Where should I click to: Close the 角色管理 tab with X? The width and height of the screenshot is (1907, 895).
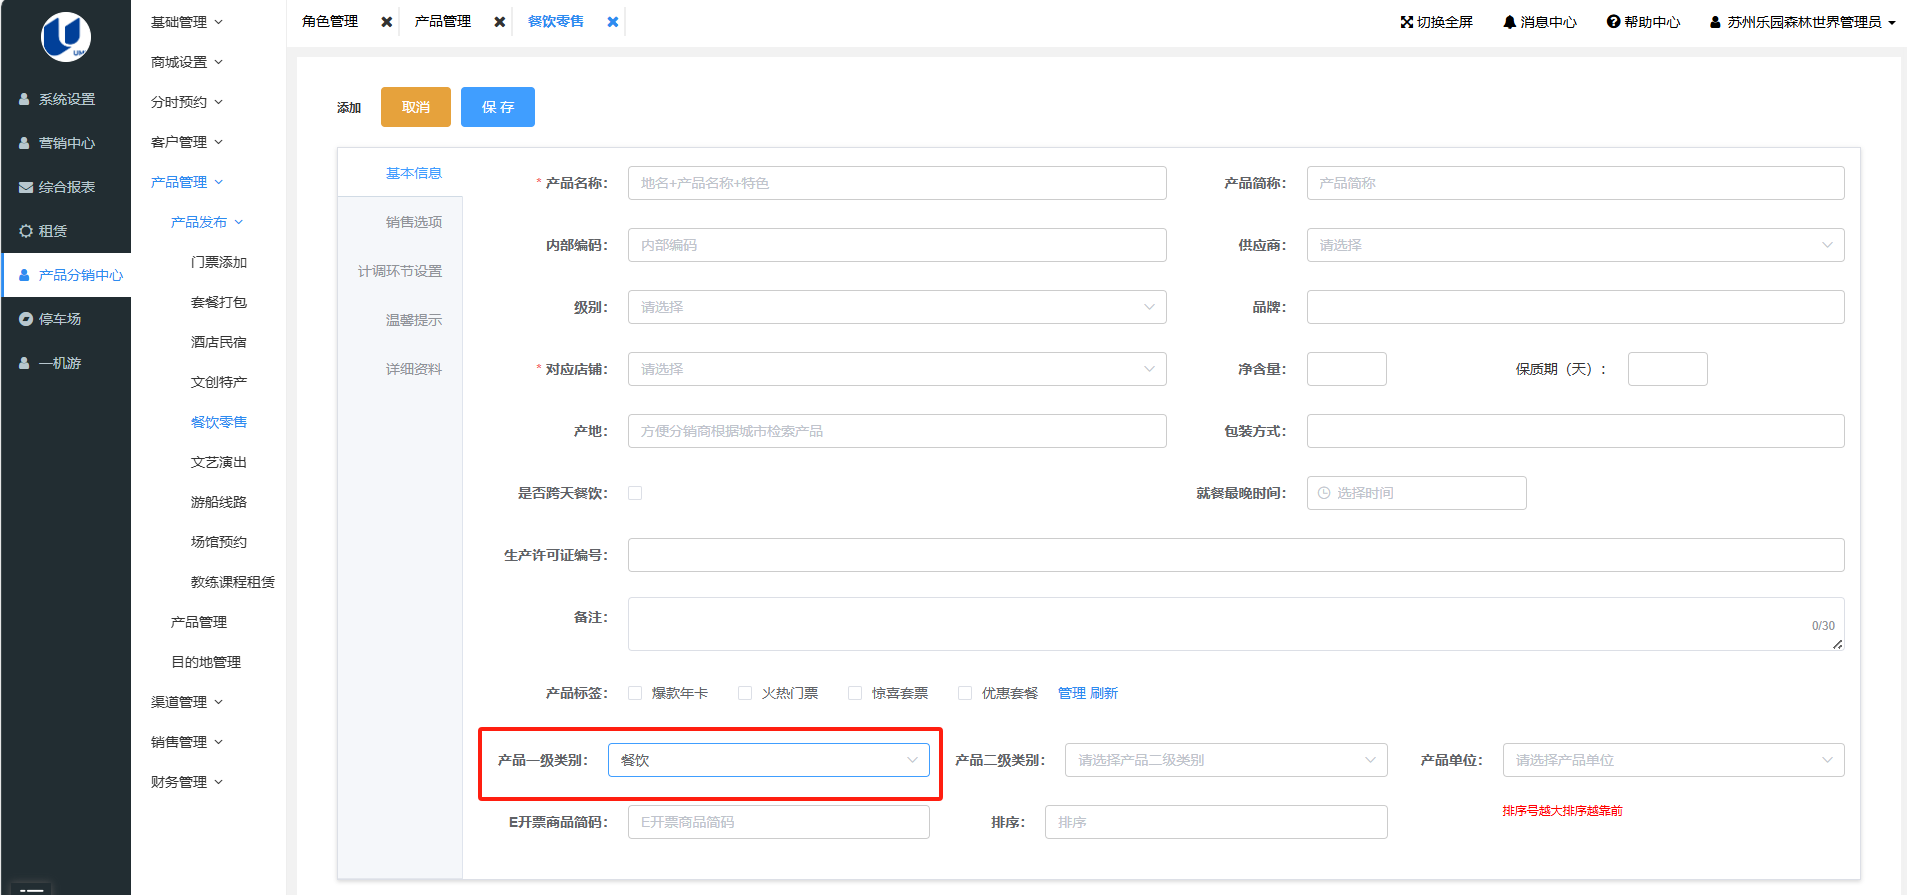[386, 22]
